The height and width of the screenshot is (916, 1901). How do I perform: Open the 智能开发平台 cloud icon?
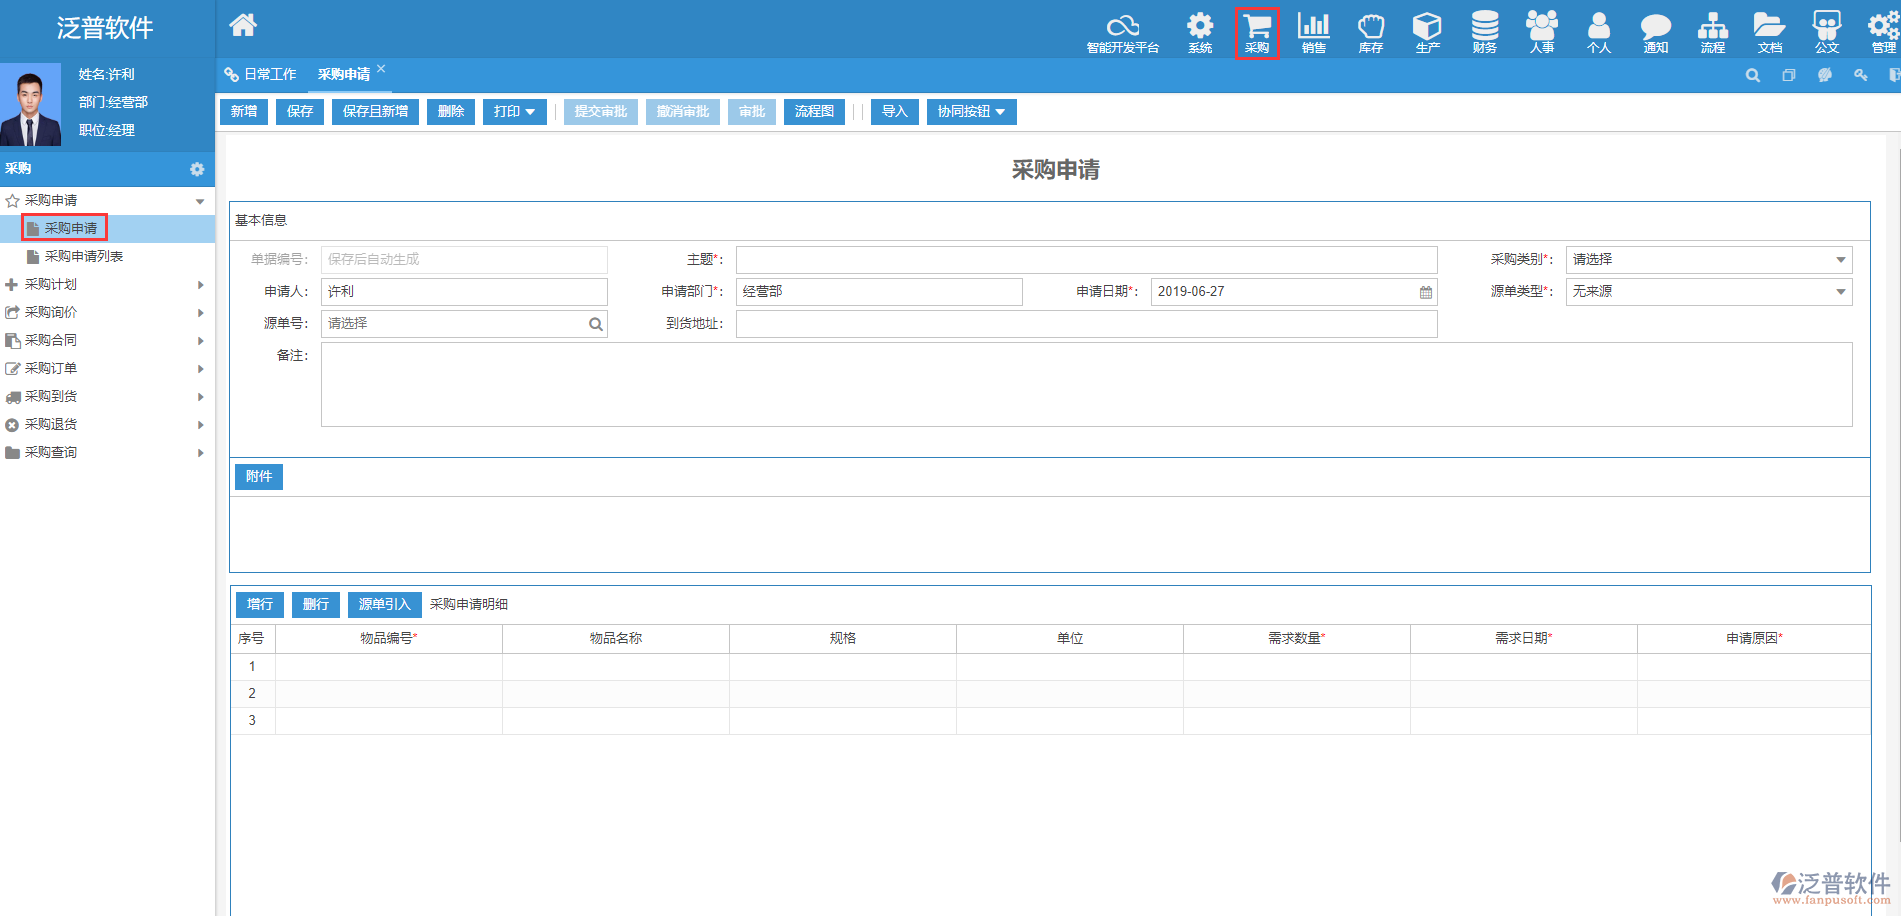tap(1122, 32)
